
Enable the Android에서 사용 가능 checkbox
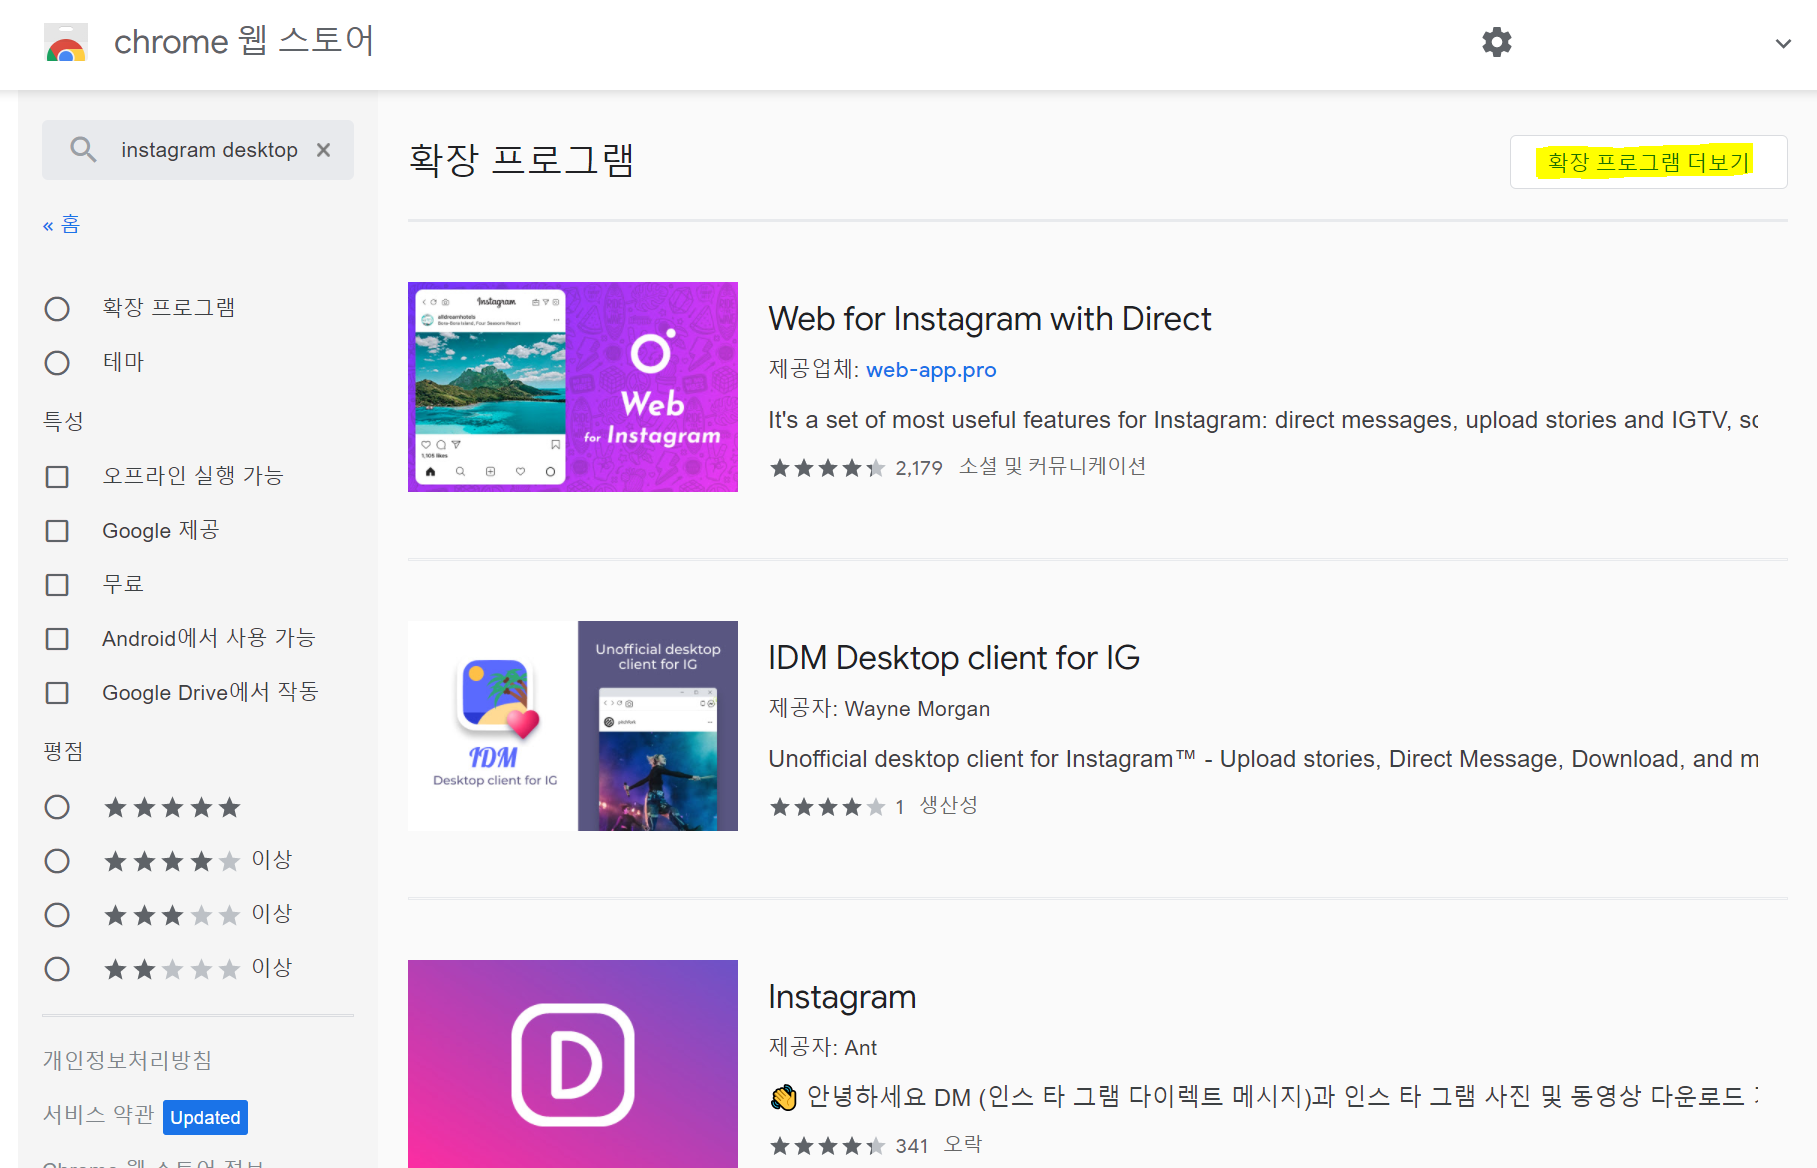click(x=57, y=639)
